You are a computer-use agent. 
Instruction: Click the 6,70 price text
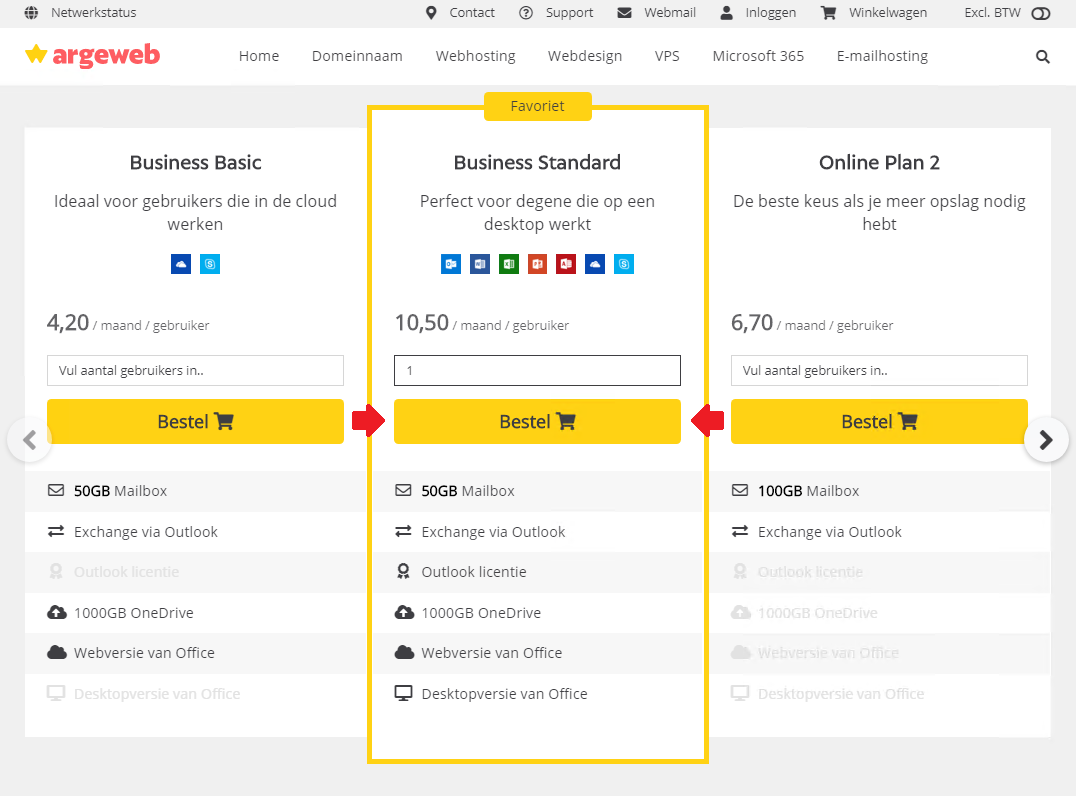tap(752, 323)
